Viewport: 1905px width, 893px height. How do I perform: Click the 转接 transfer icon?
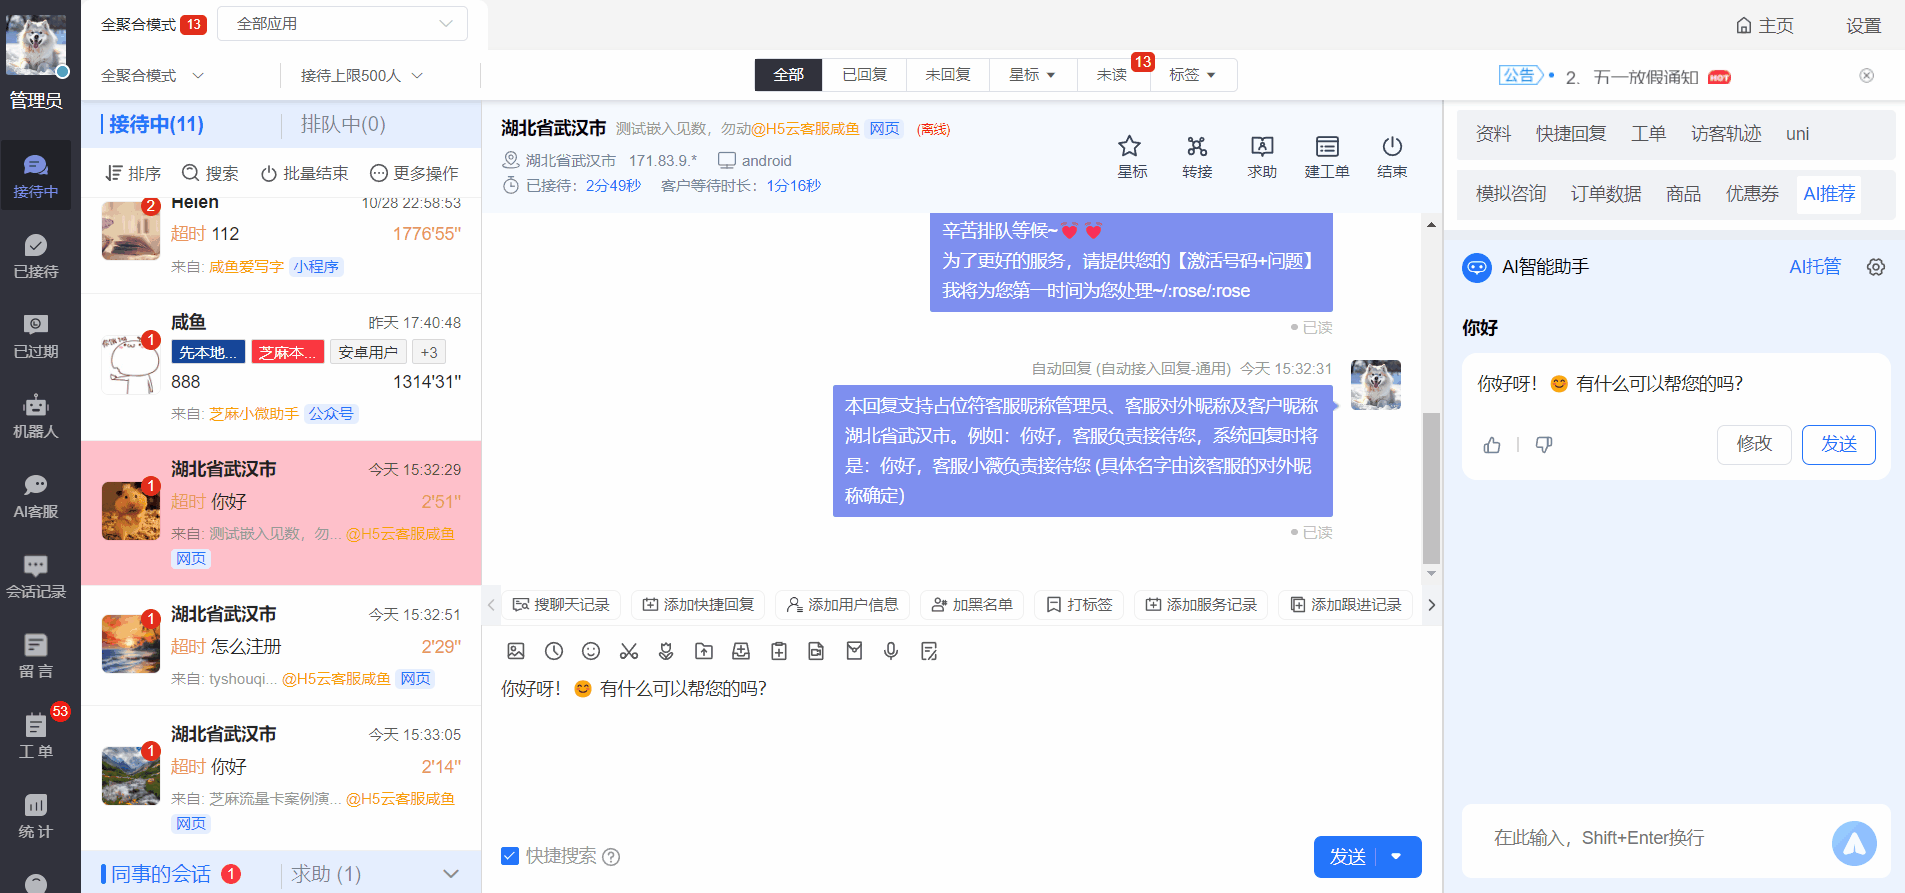point(1197,157)
